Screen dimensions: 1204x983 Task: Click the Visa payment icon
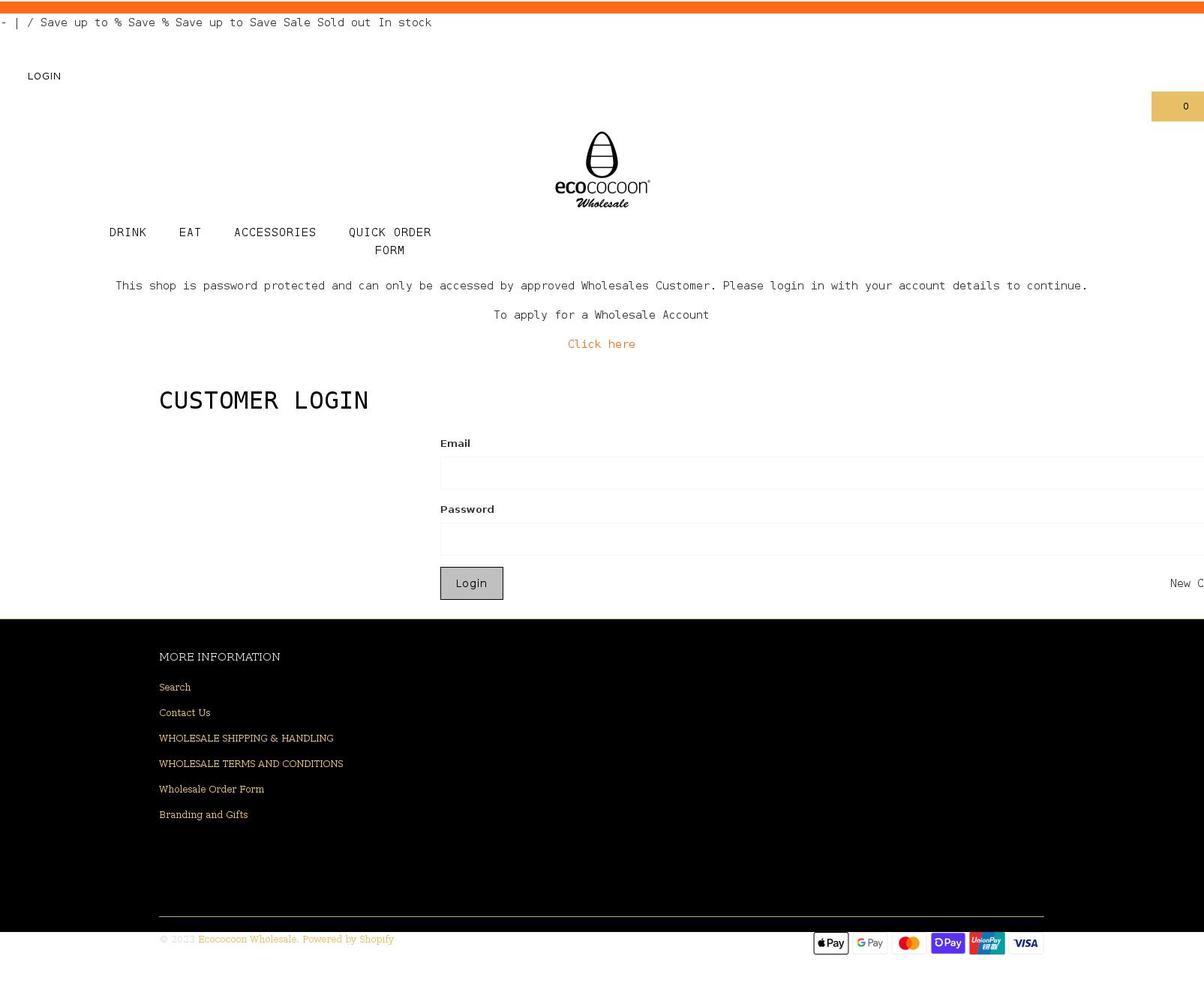click(x=1026, y=943)
